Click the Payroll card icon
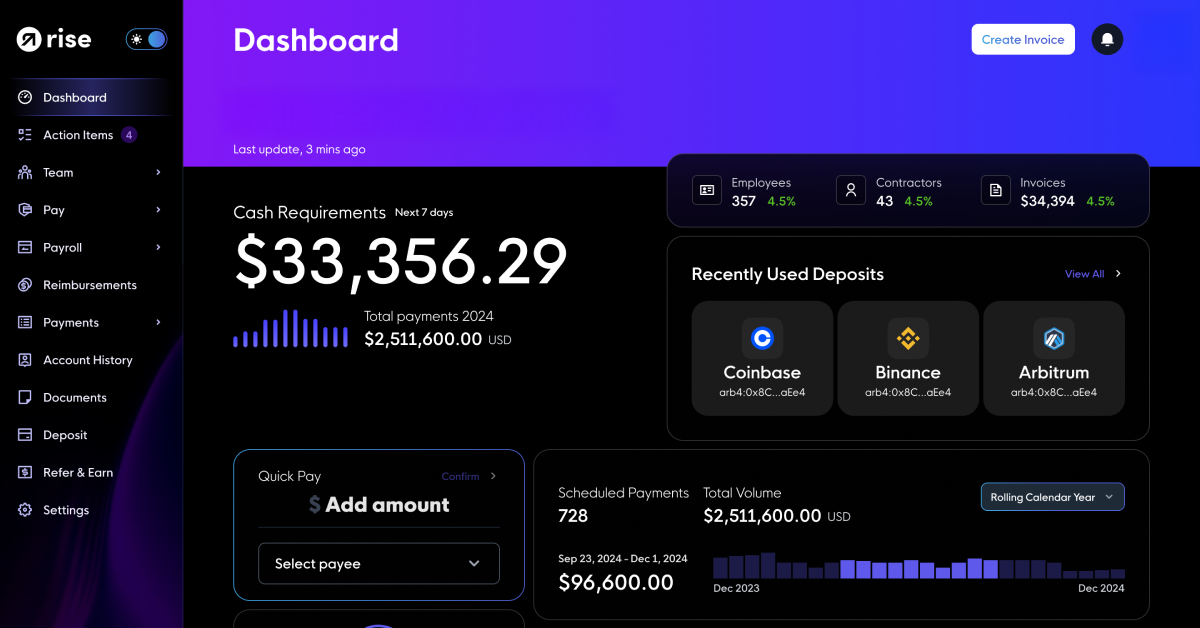This screenshot has width=1200, height=628. (25, 247)
